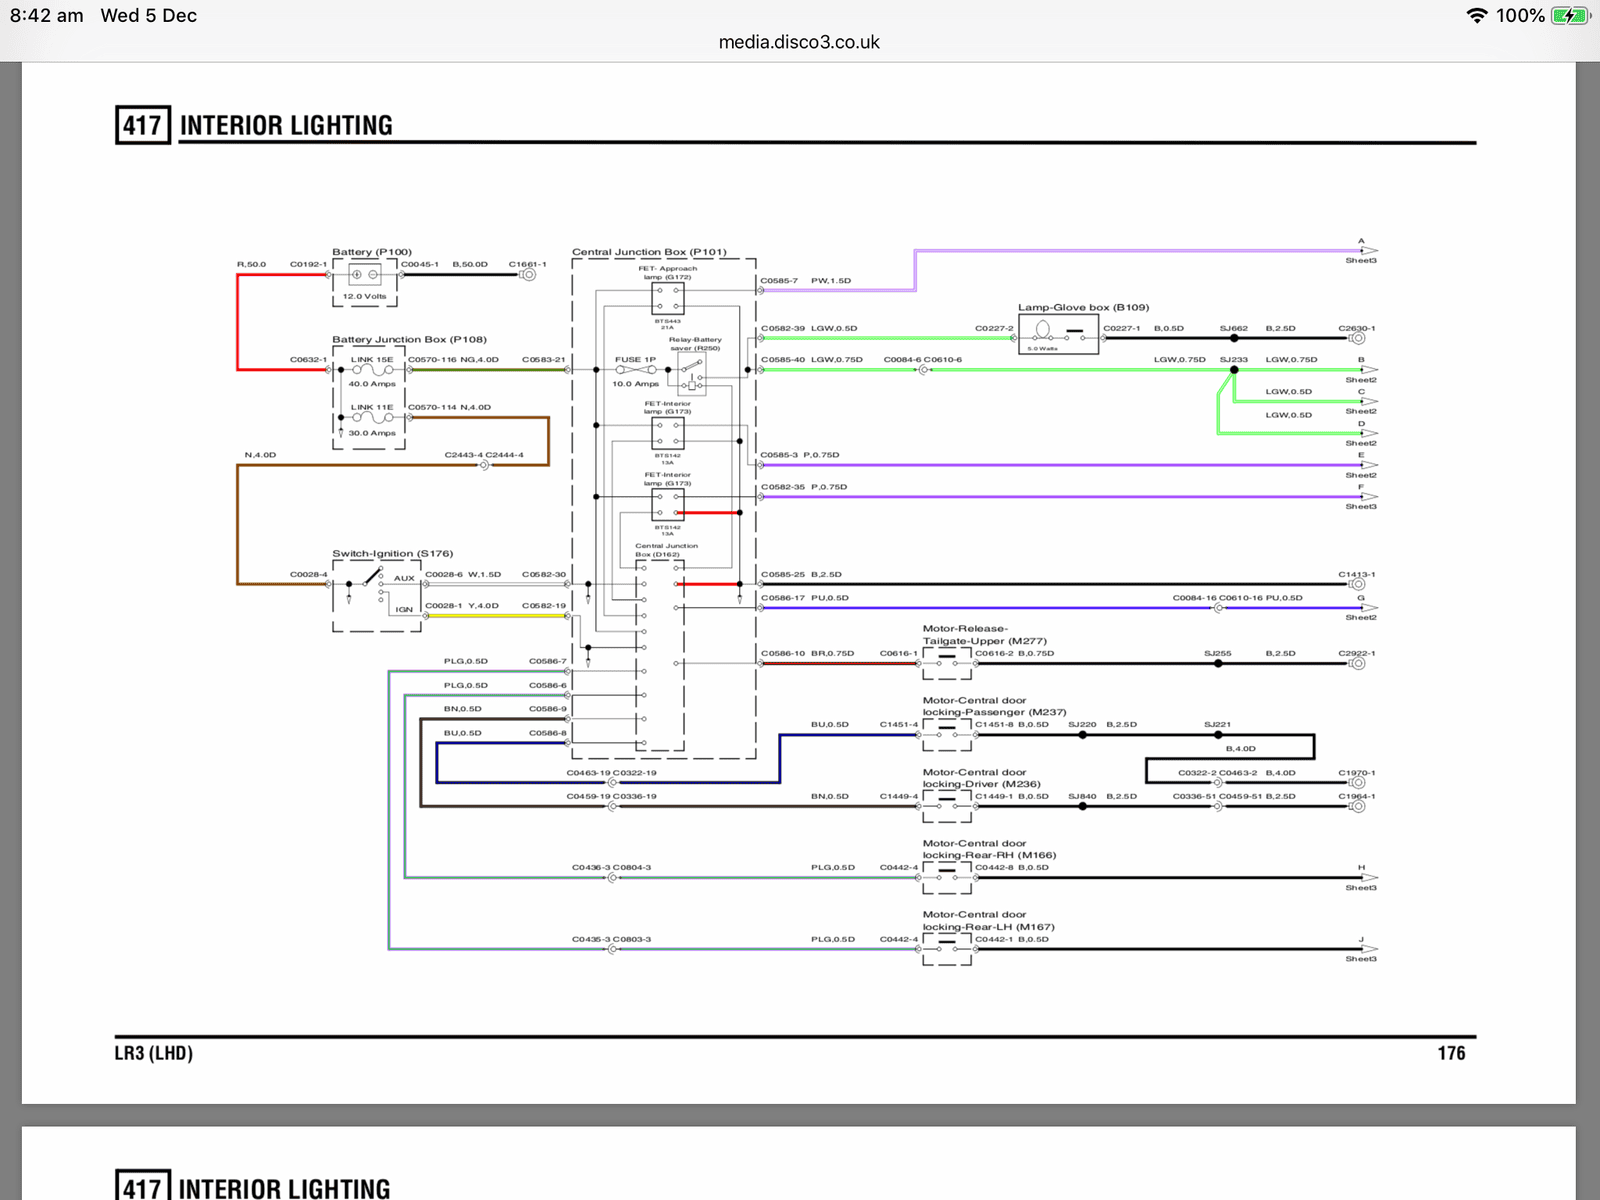
Task: Tap the C1964-1 ground eyelet symbol
Action: [1357, 806]
